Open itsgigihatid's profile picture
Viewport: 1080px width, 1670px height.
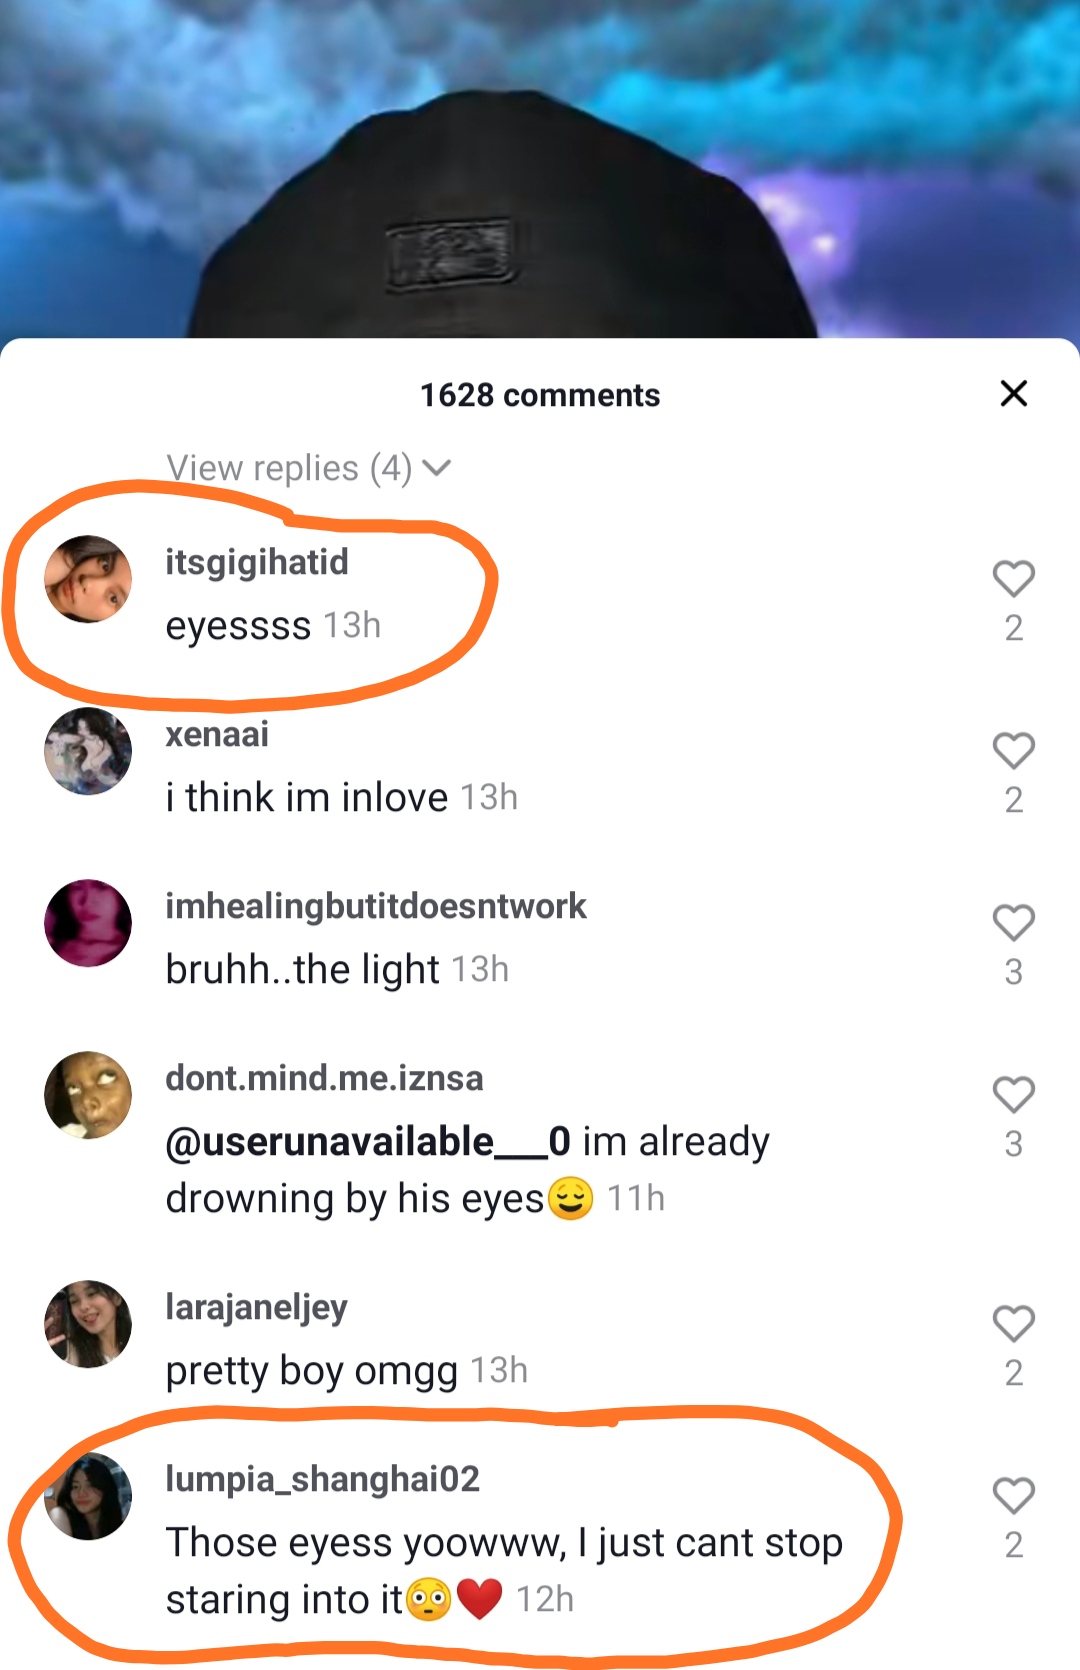point(88,579)
